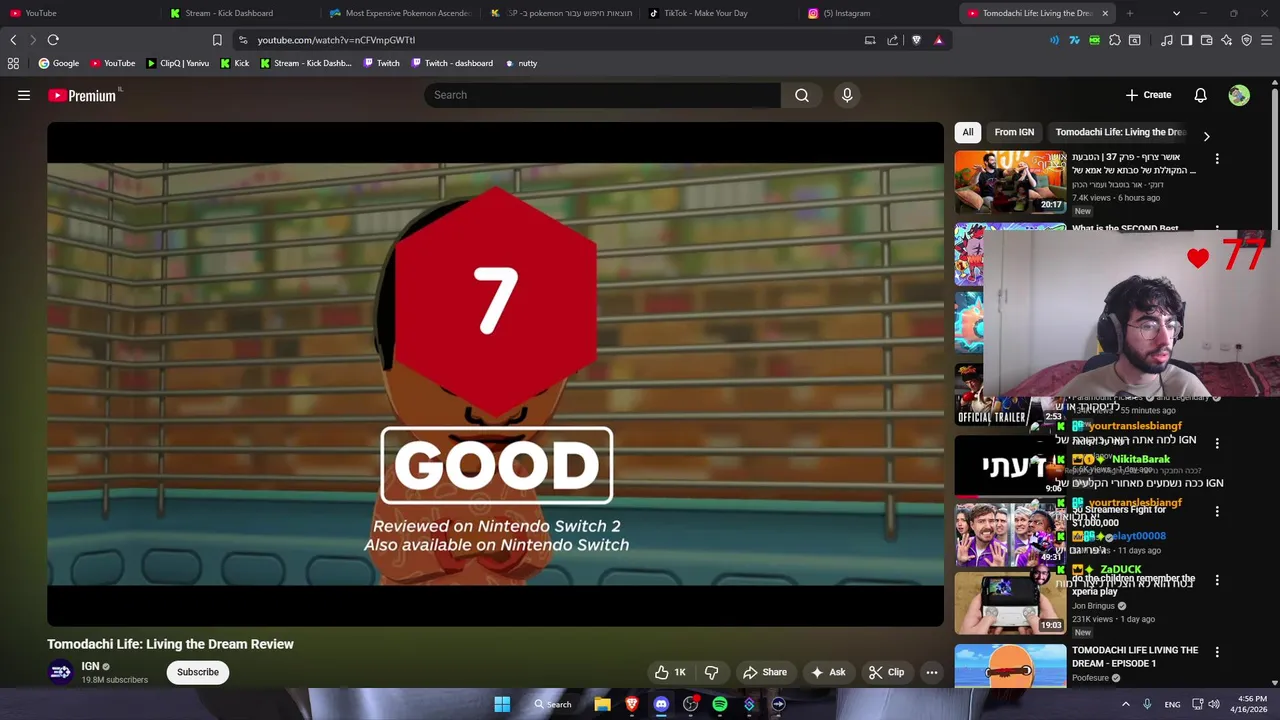Image resolution: width=1280 pixels, height=720 pixels.
Task: View site information for youtube.com
Action: (x=243, y=40)
